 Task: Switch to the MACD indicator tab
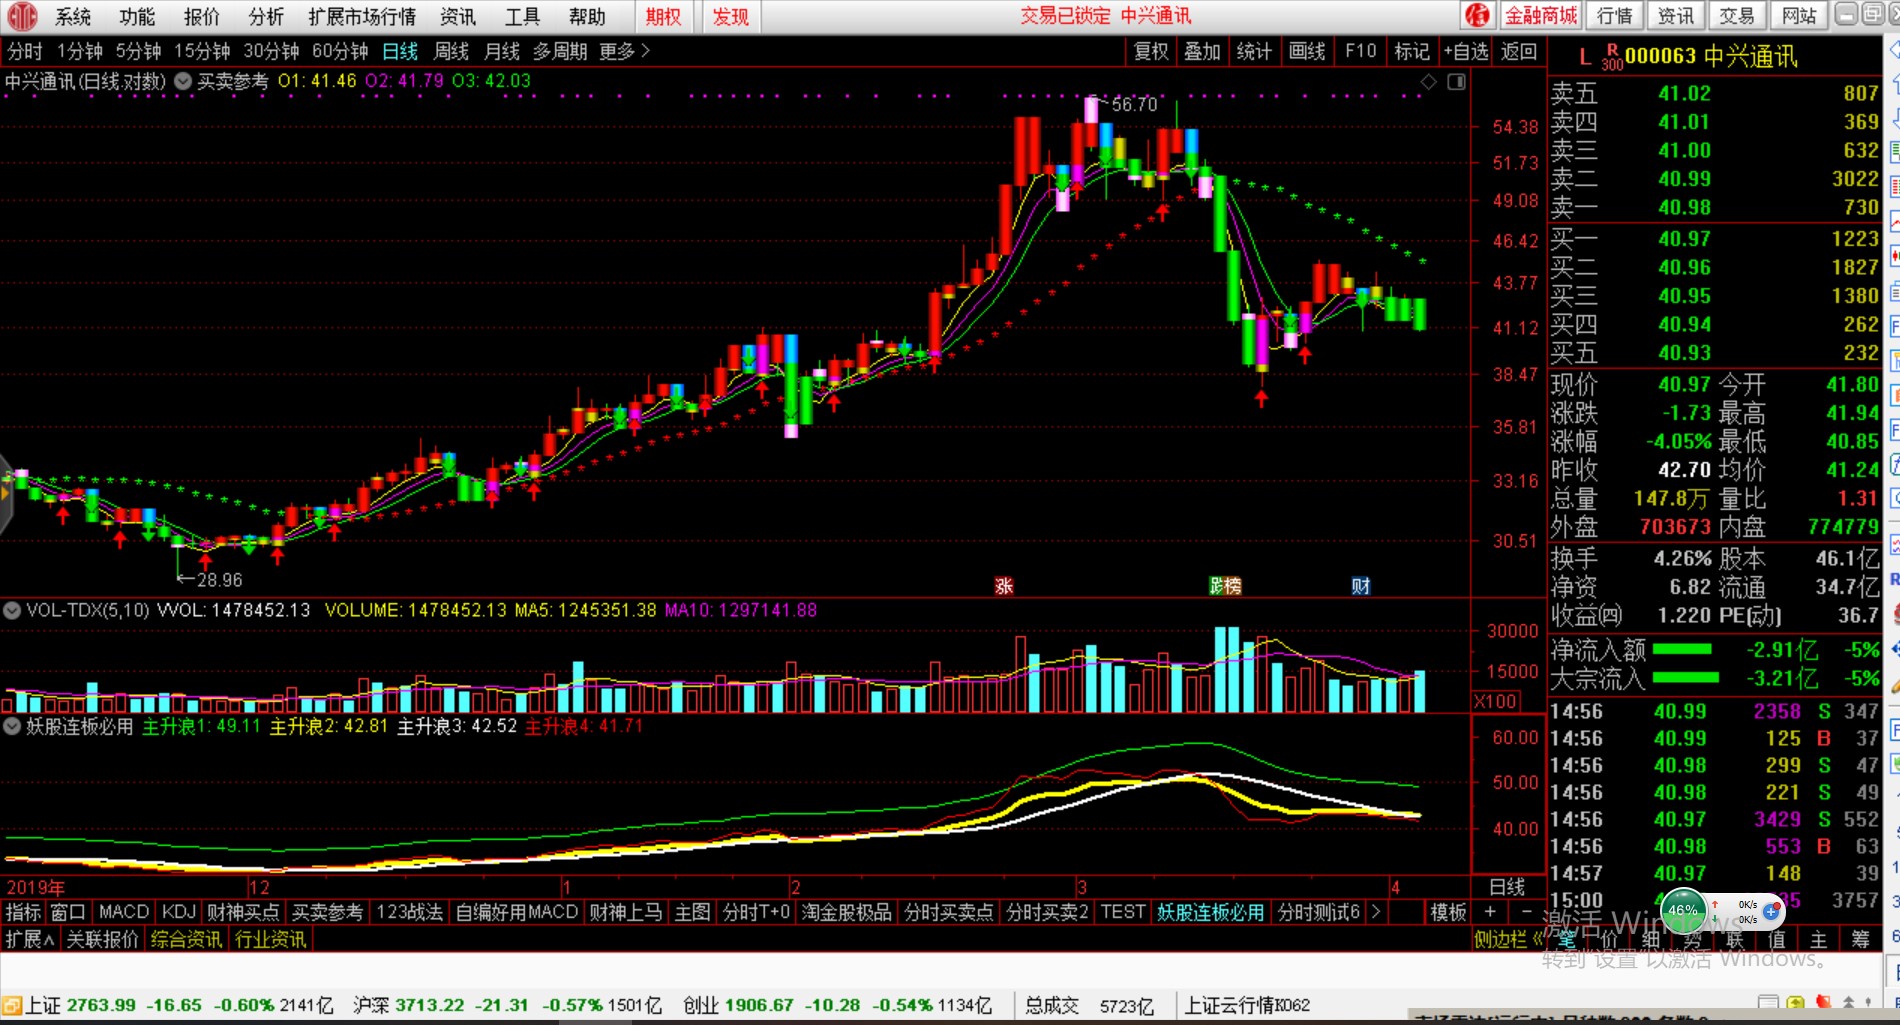124,912
